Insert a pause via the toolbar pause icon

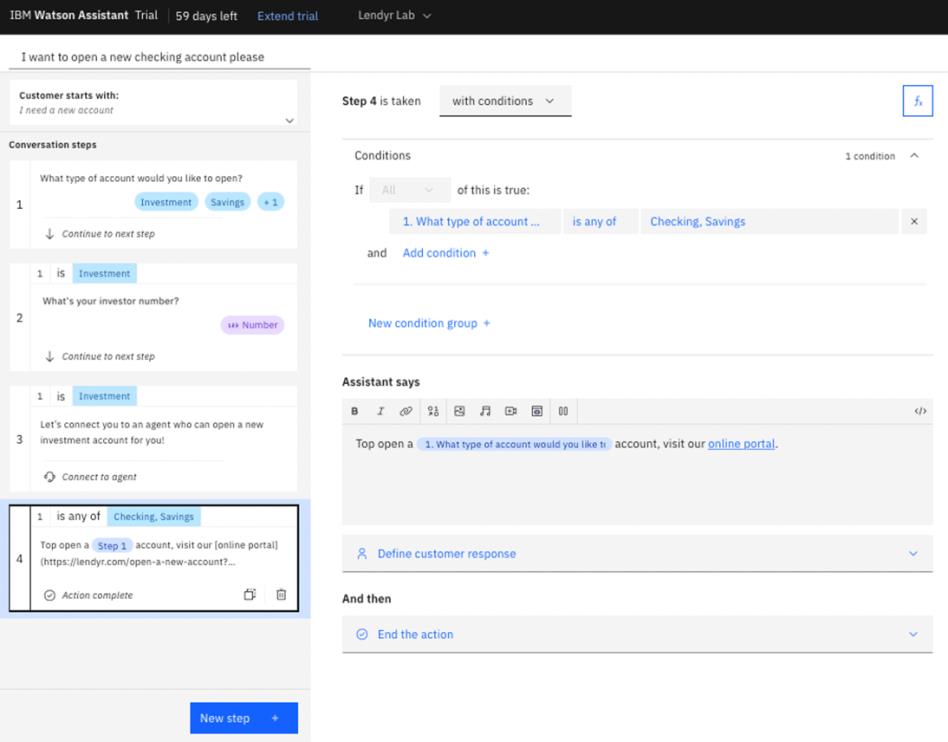(x=563, y=411)
